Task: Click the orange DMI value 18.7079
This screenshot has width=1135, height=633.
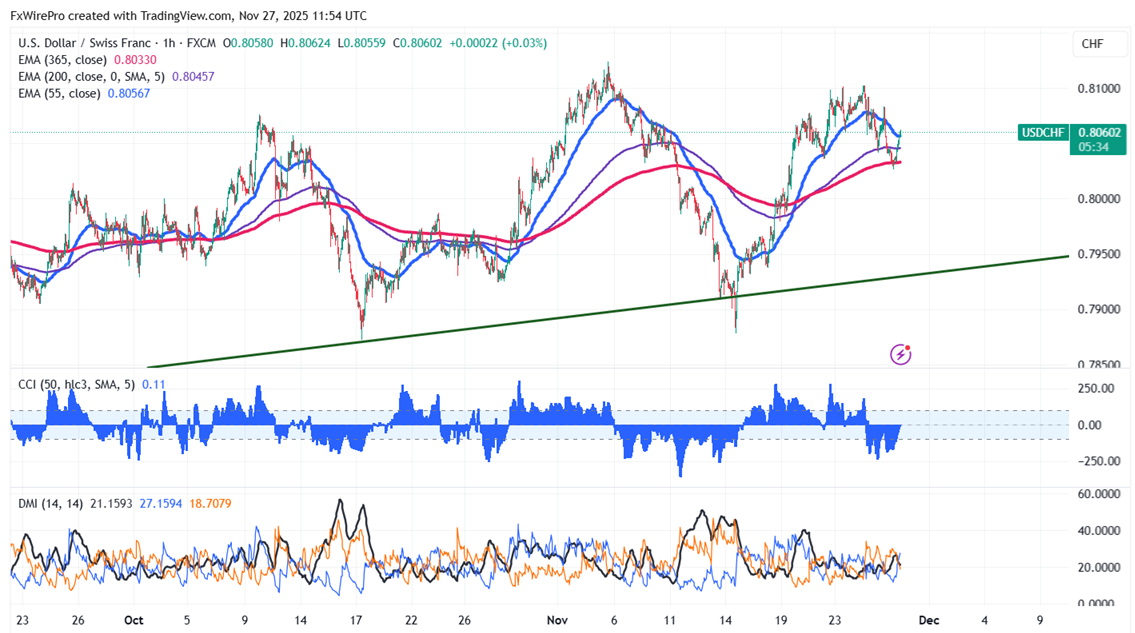Action: tap(210, 503)
